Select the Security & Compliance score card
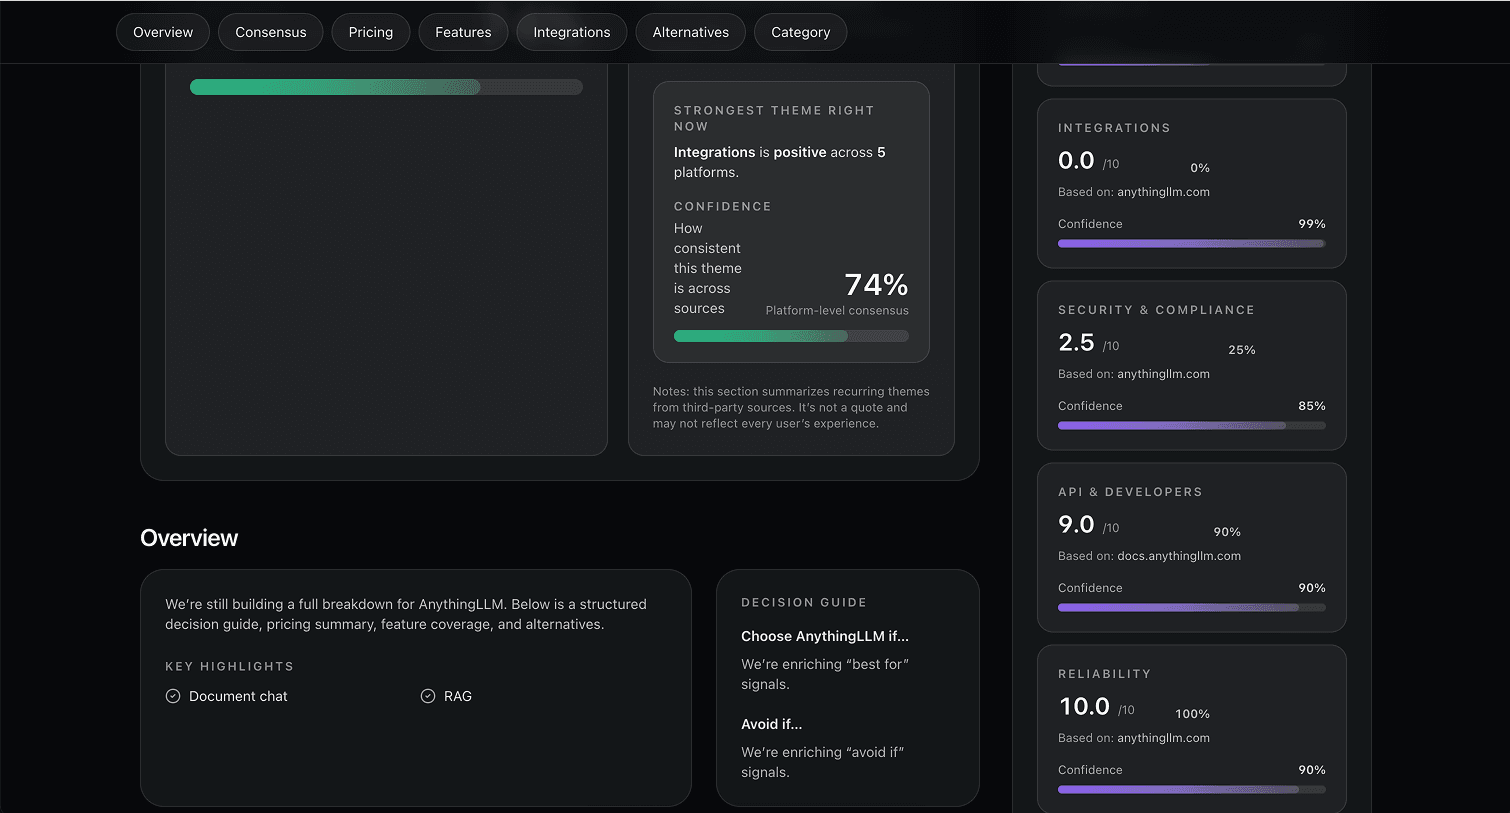Image resolution: width=1510 pixels, height=813 pixels. (x=1191, y=365)
